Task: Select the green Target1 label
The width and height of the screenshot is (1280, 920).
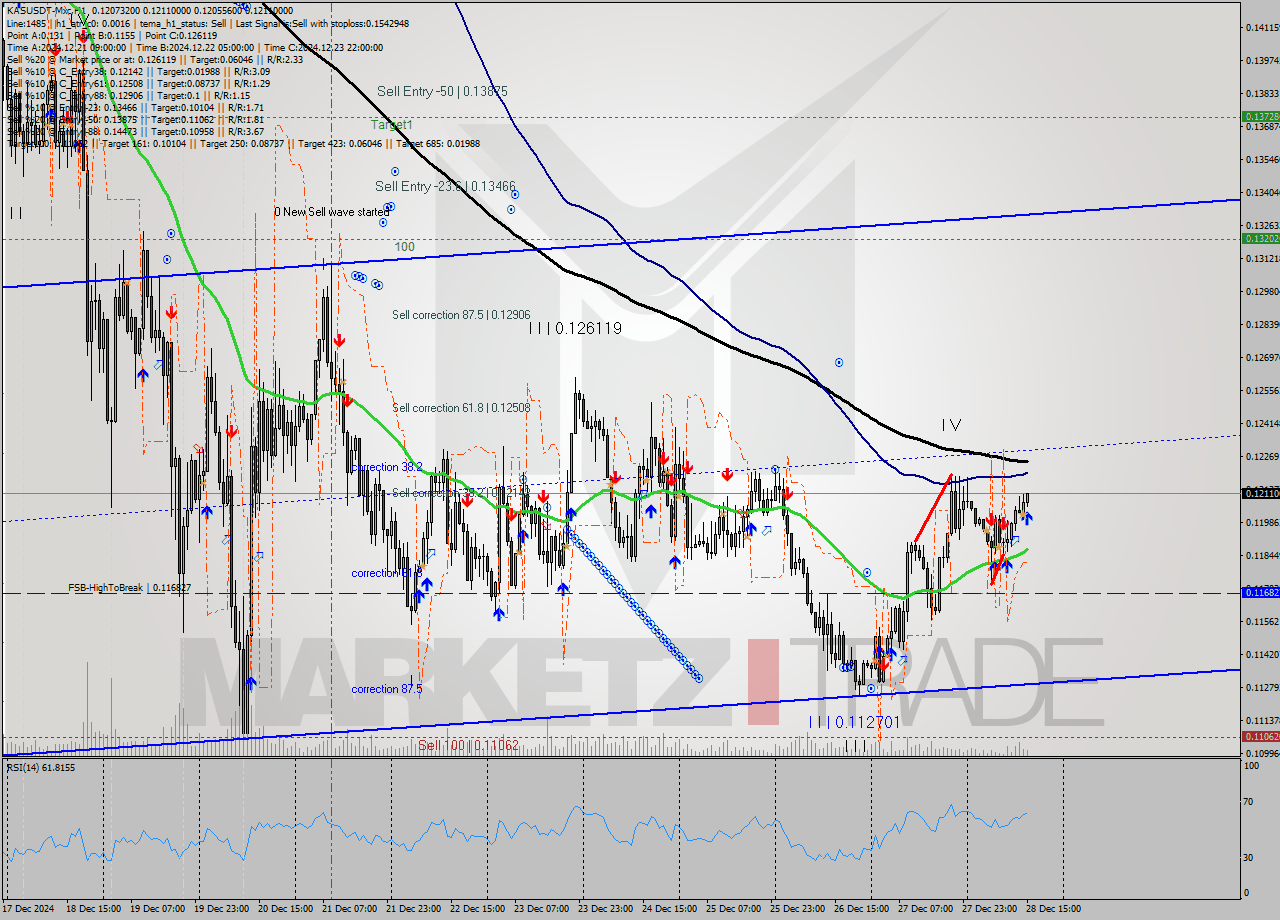Action: [392, 125]
